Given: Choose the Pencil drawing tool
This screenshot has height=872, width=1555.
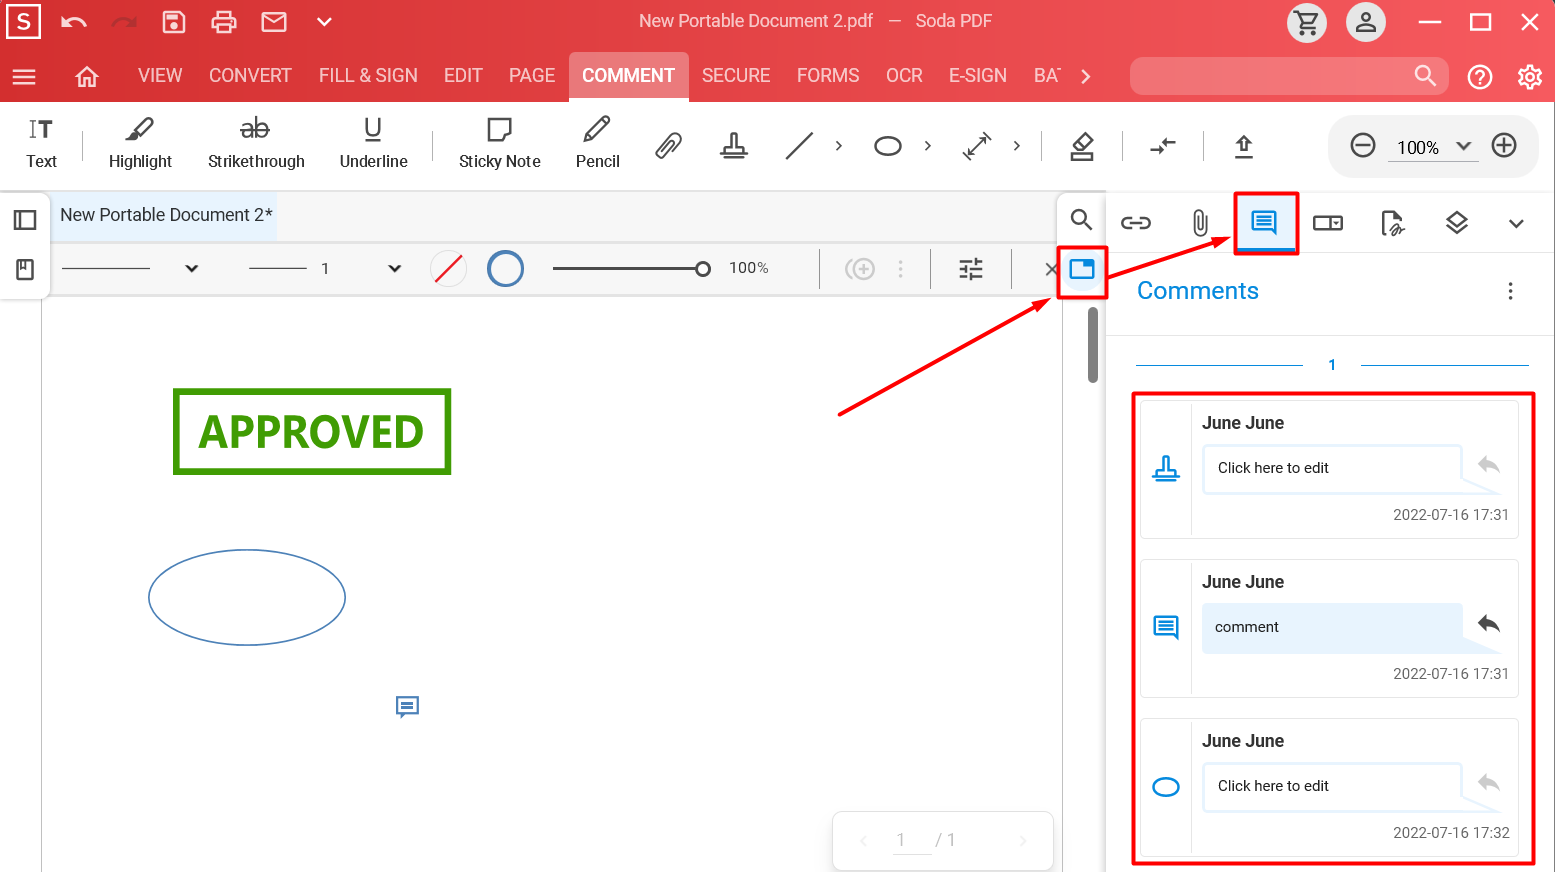Looking at the screenshot, I should click(x=597, y=144).
